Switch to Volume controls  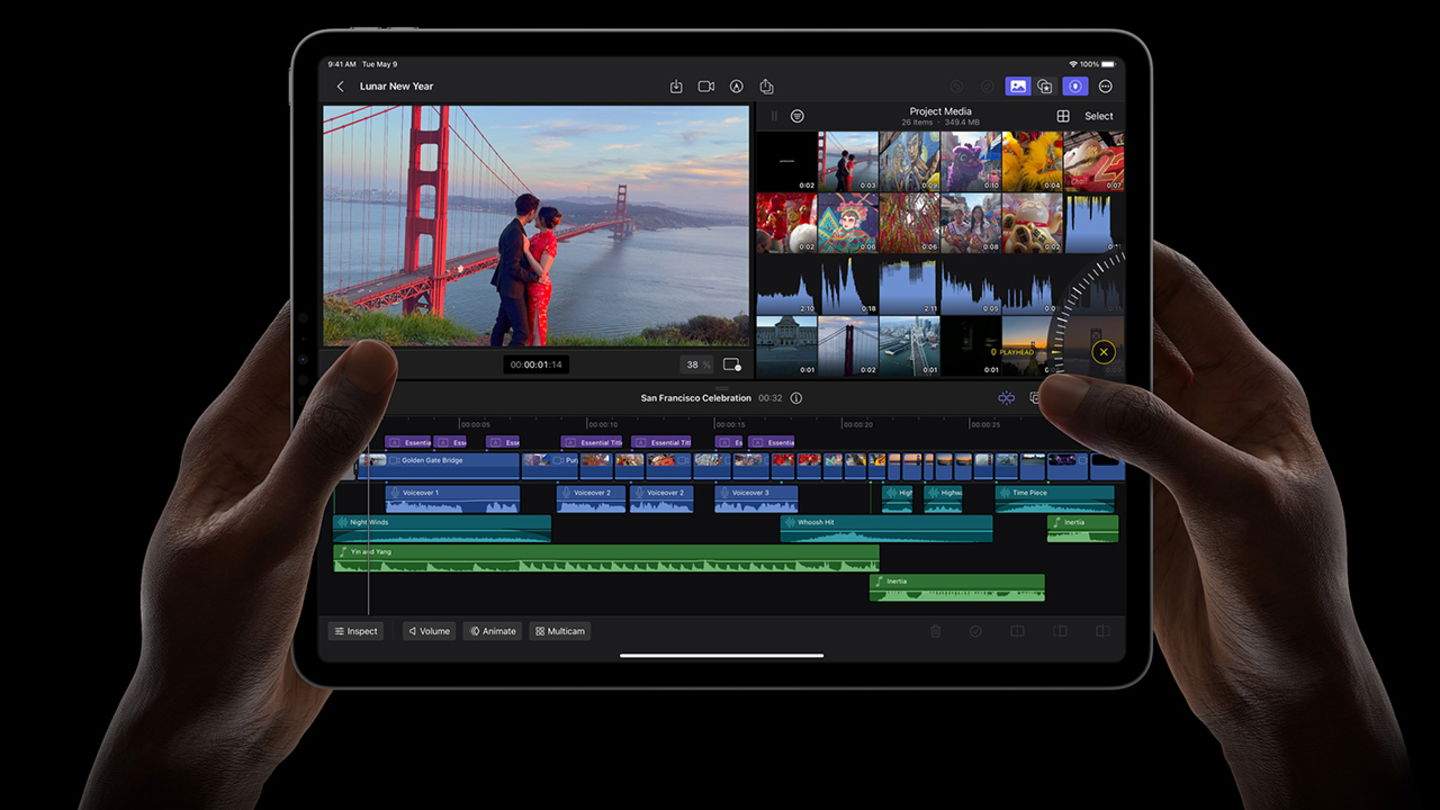click(x=428, y=631)
